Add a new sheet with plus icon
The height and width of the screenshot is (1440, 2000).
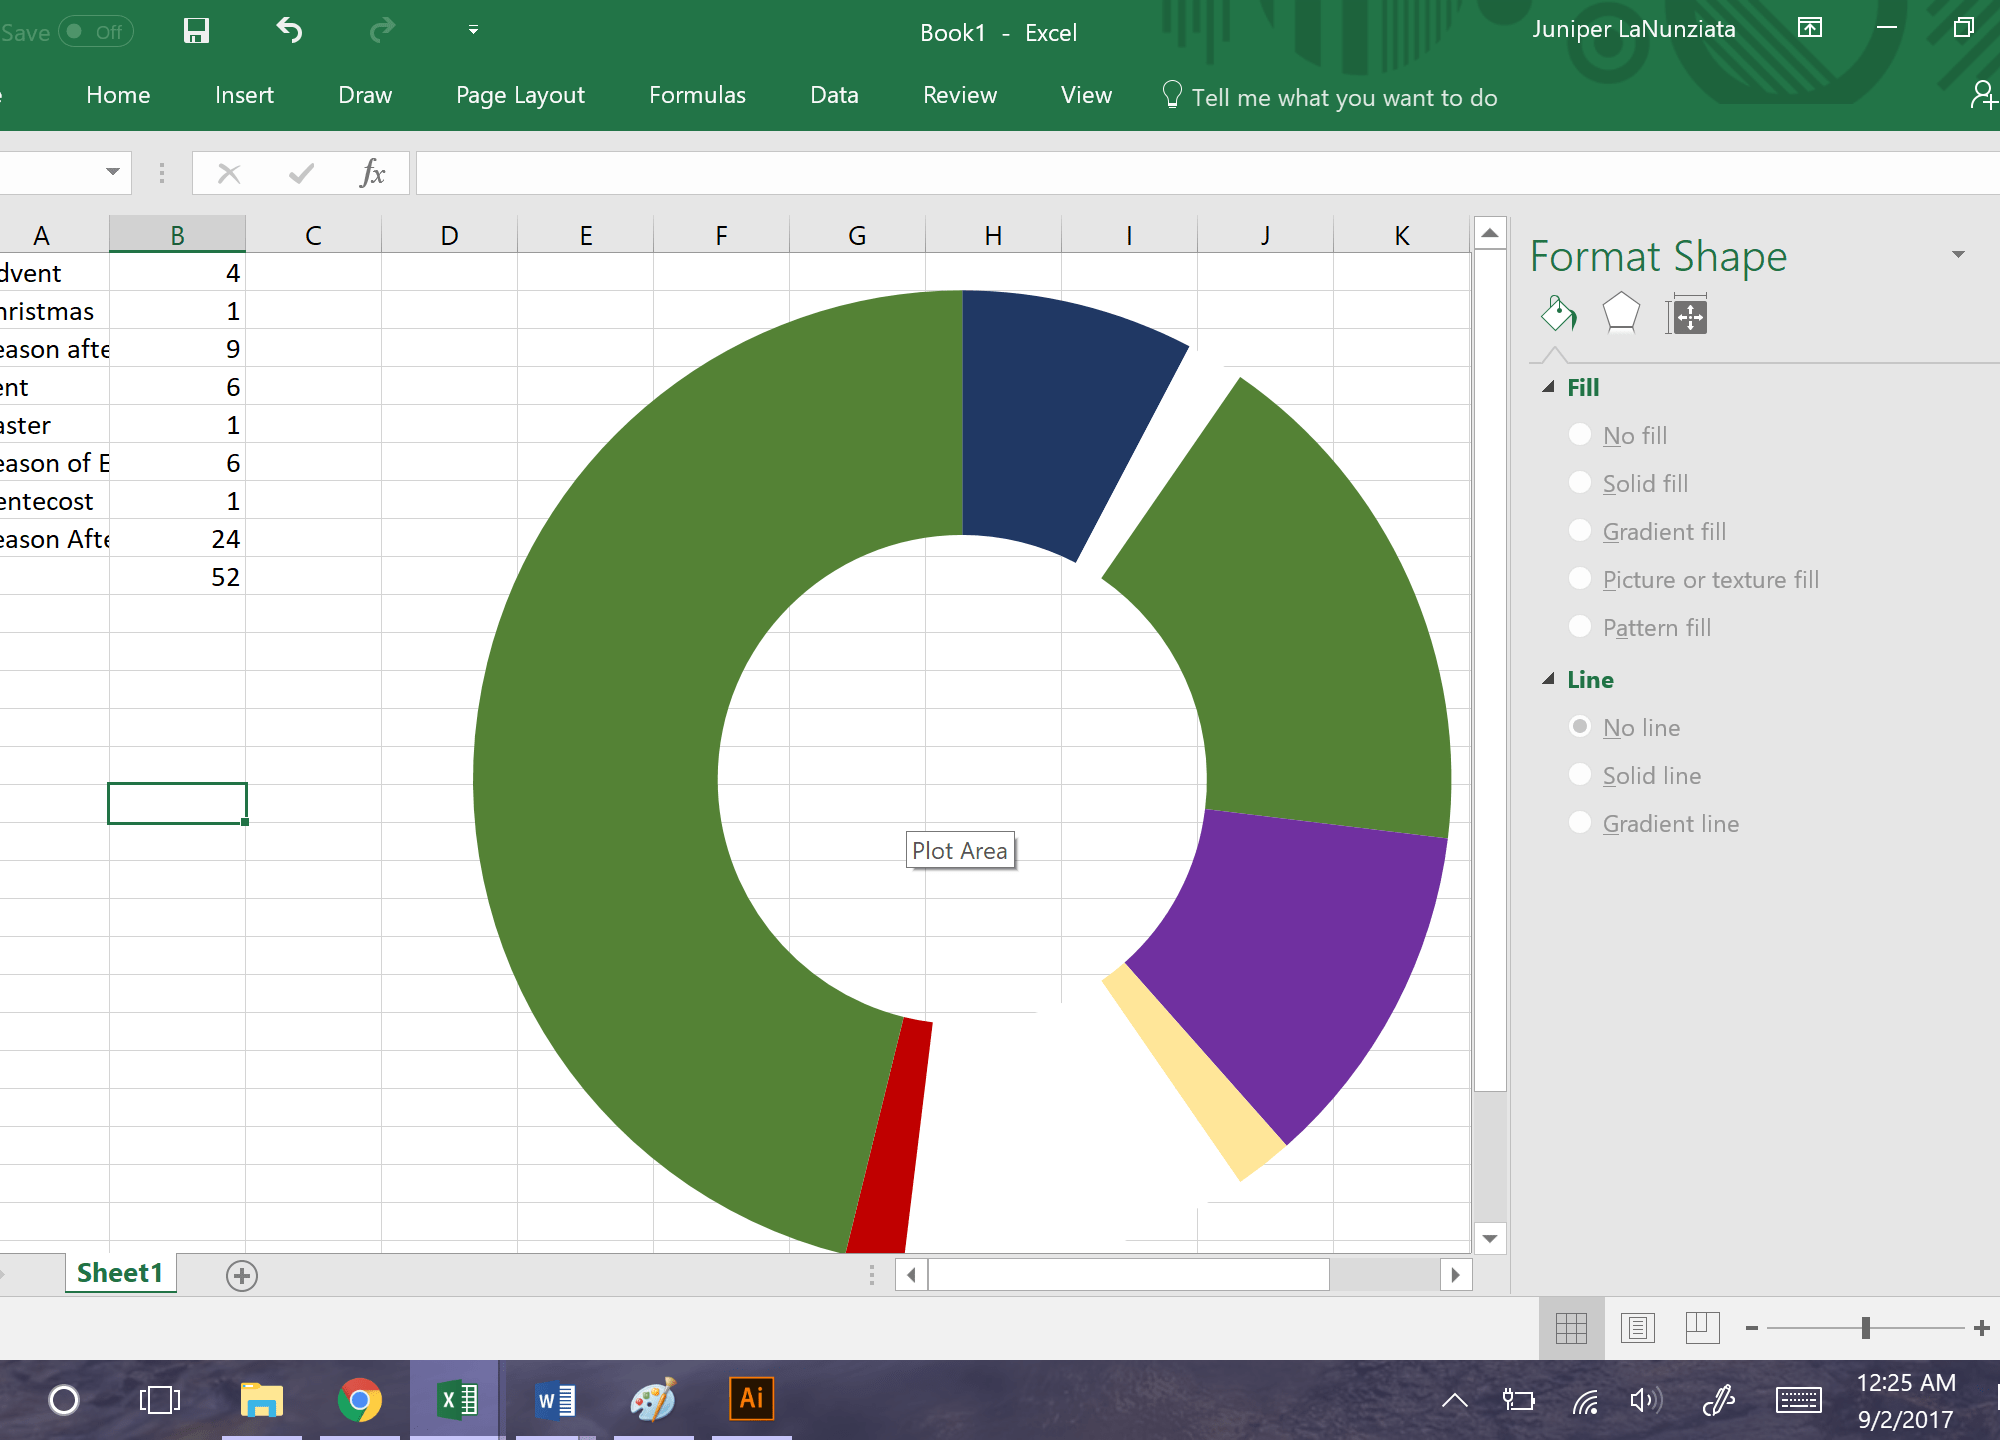click(242, 1275)
